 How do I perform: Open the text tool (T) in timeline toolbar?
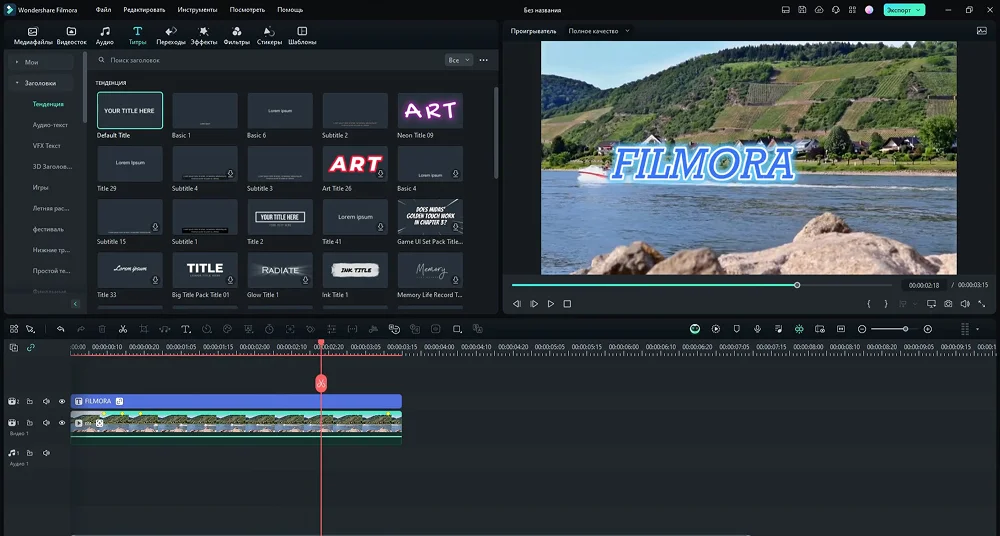pyautogui.click(x=186, y=329)
